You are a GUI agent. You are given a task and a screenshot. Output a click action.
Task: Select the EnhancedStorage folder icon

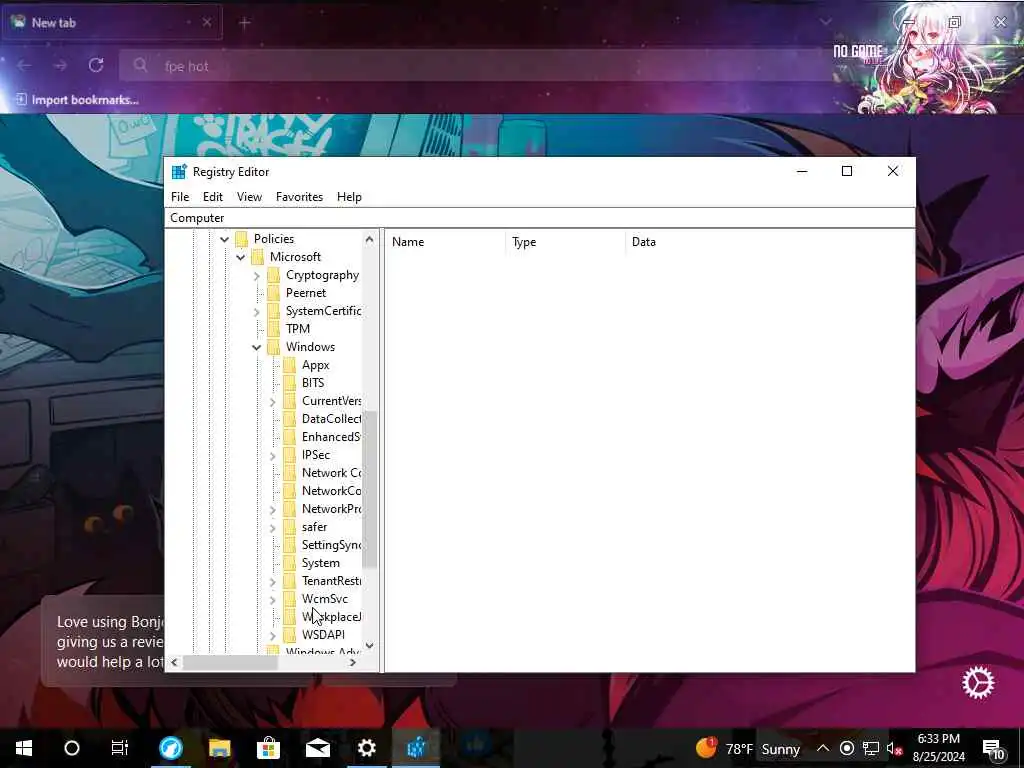(290, 437)
